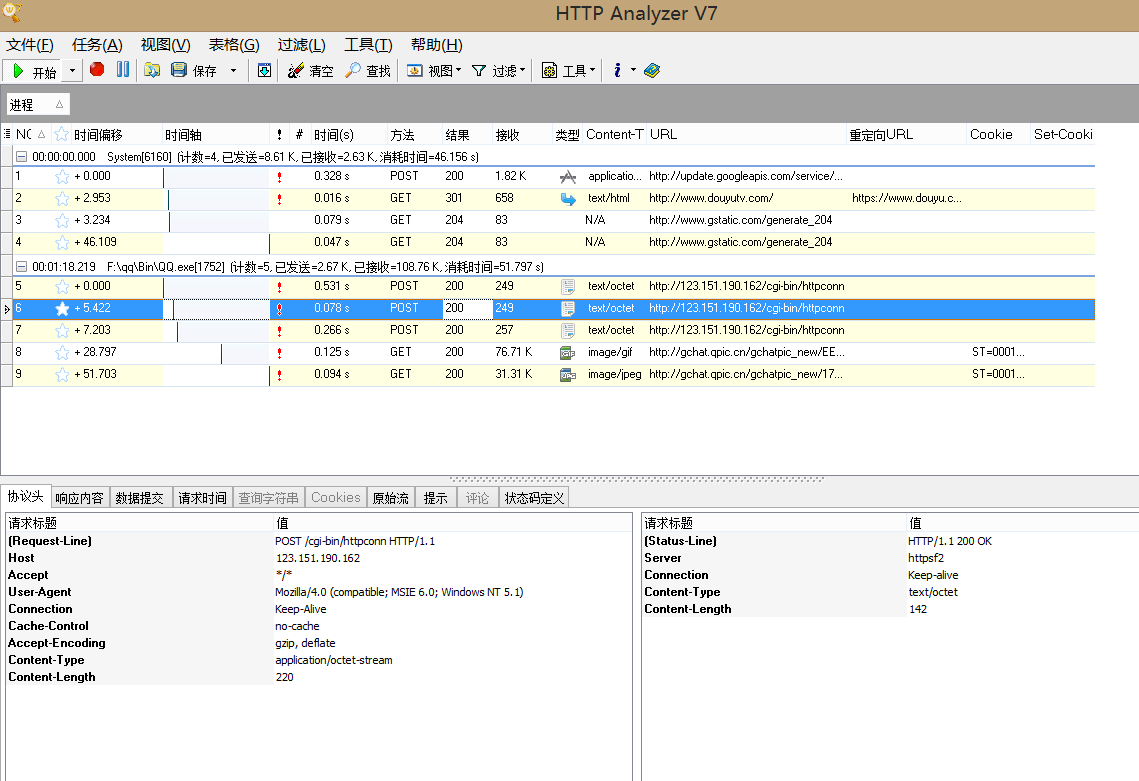1139x781 pixels.
Task: Open the dropdown arrow next to info icon
Action: click(633, 70)
